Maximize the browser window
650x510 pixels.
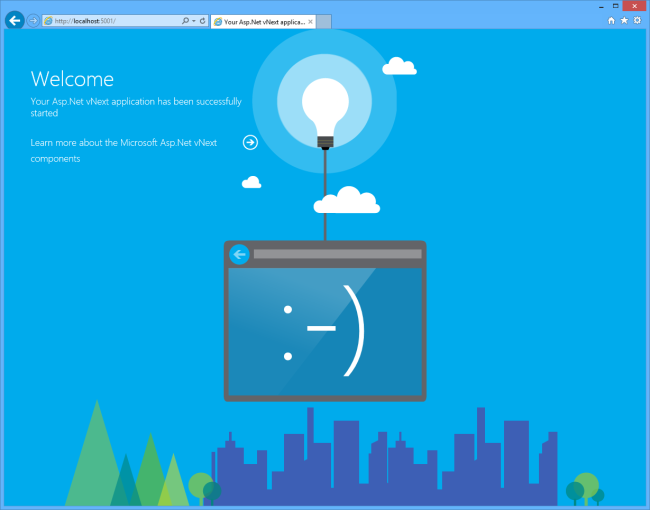tap(615, 6)
